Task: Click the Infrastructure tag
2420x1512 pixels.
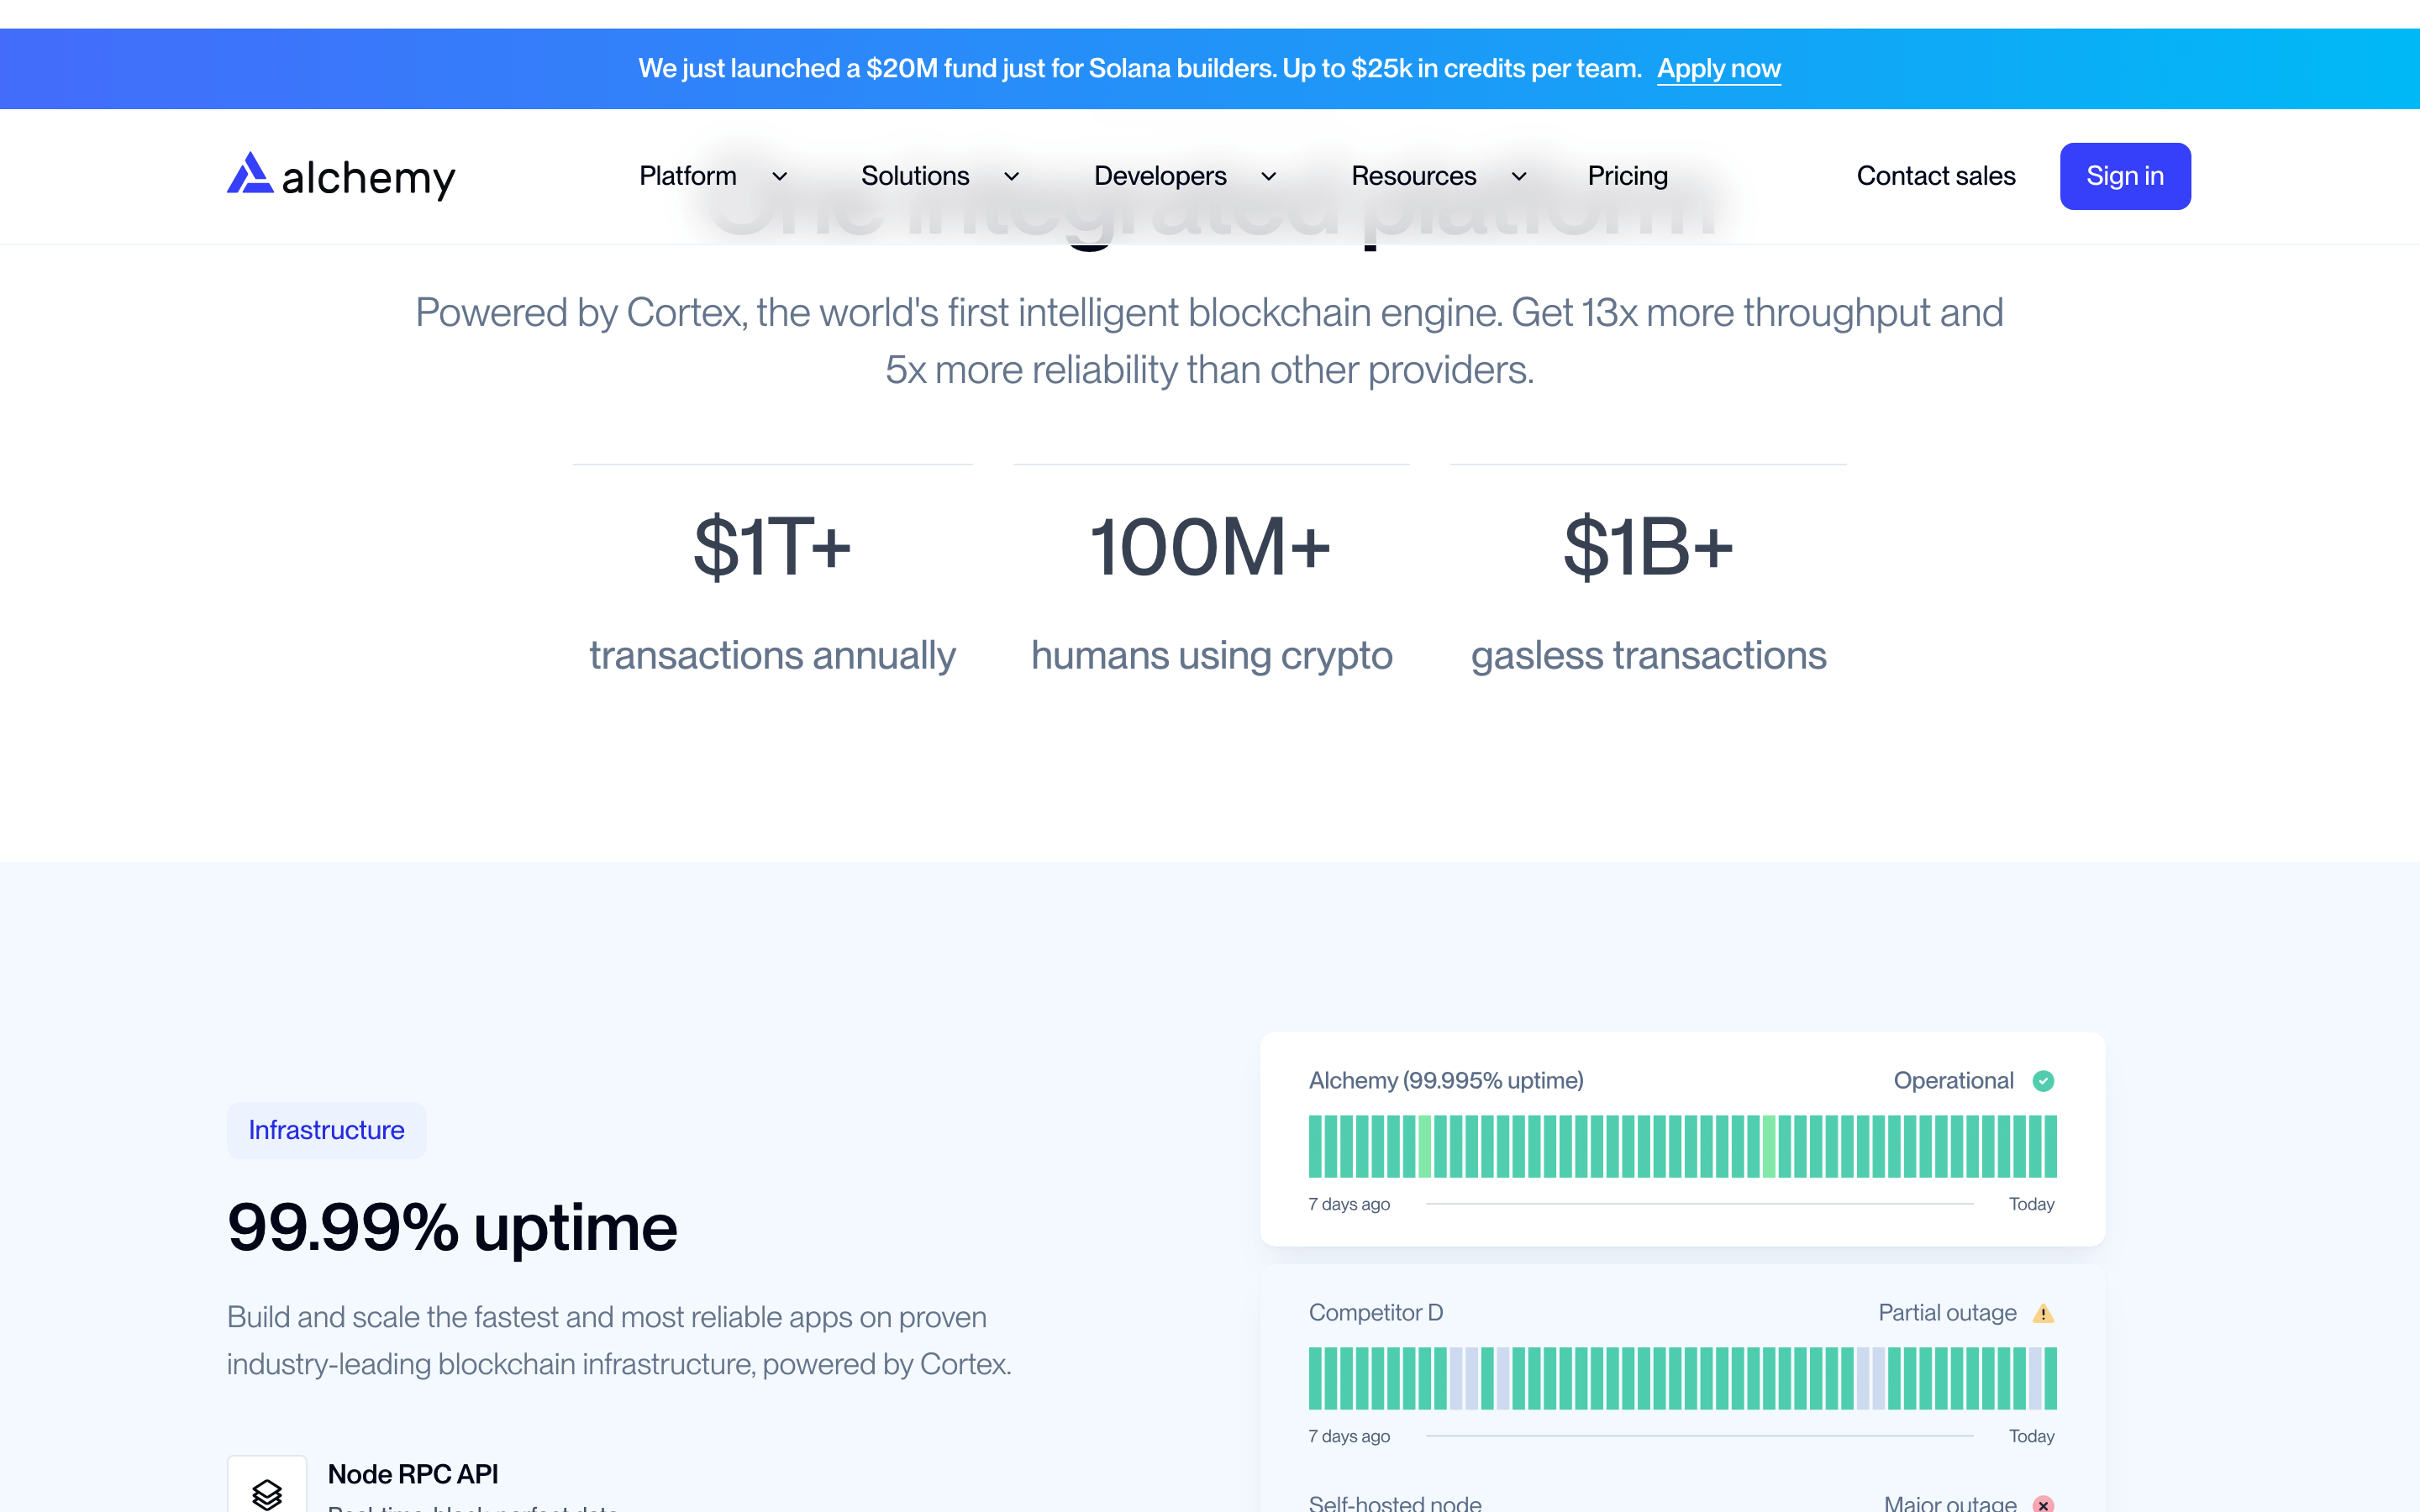Action: tap(326, 1130)
